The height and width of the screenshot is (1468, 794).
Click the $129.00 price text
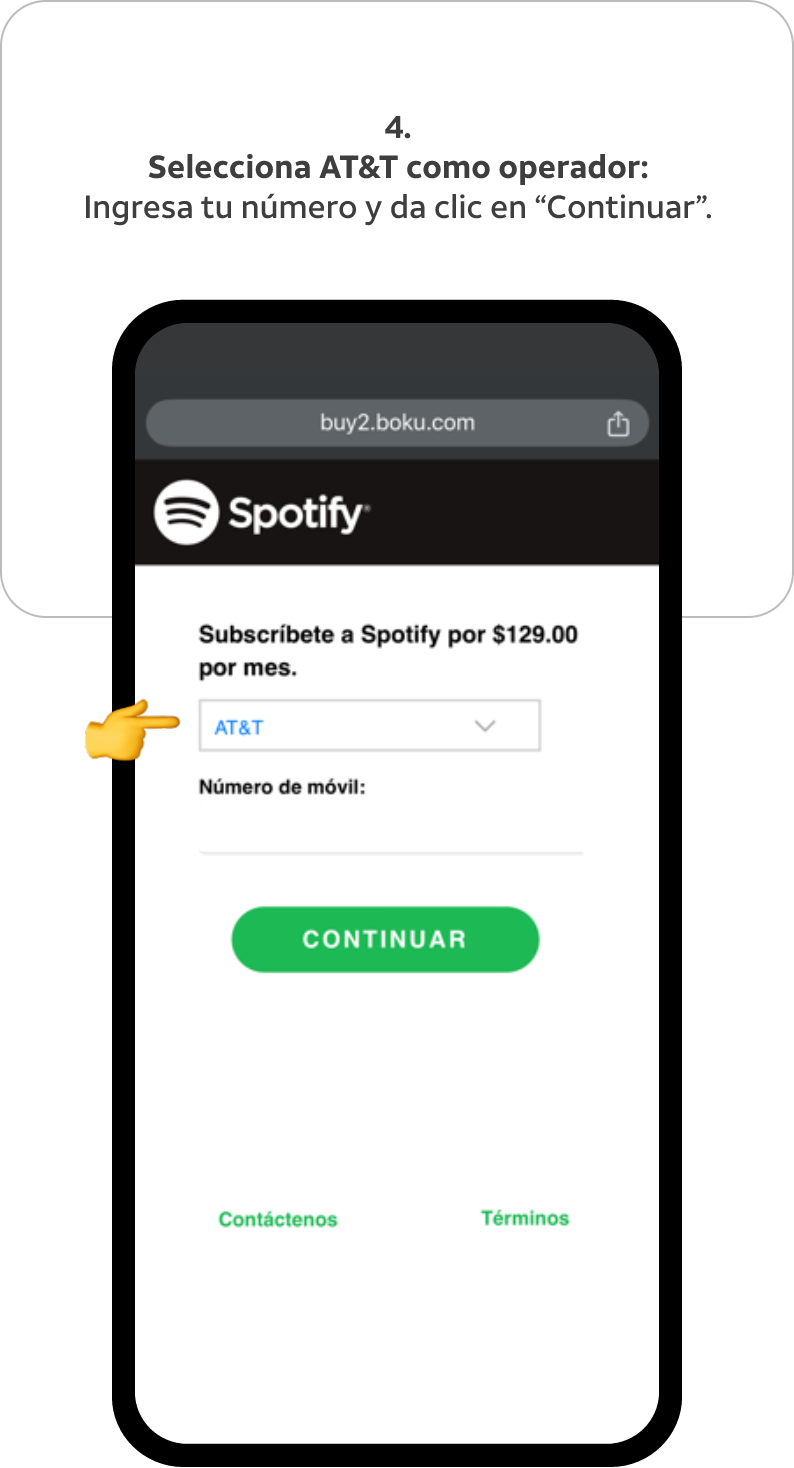click(535, 634)
